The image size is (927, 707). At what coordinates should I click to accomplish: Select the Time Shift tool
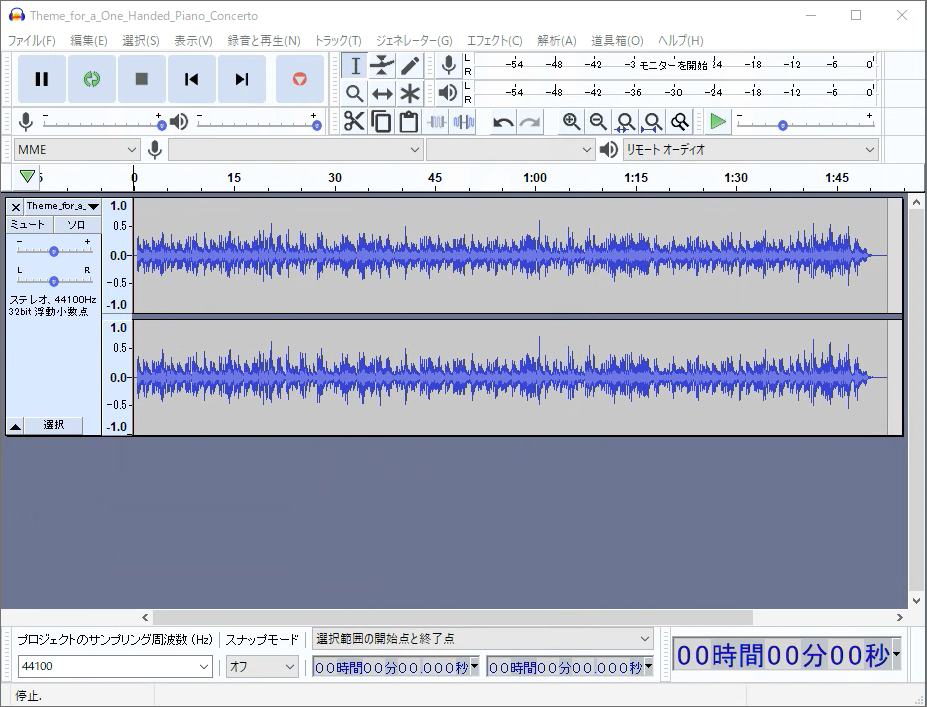[382, 93]
